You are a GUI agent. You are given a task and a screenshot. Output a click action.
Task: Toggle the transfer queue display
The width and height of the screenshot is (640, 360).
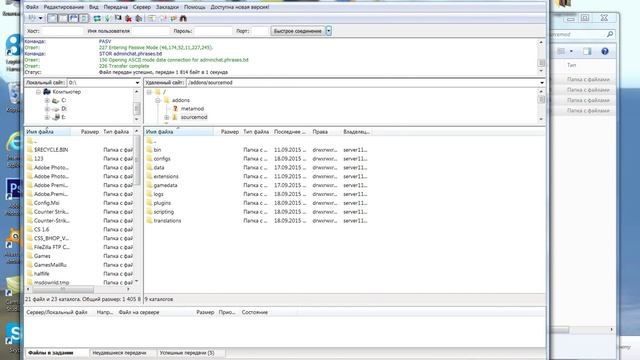[84, 18]
